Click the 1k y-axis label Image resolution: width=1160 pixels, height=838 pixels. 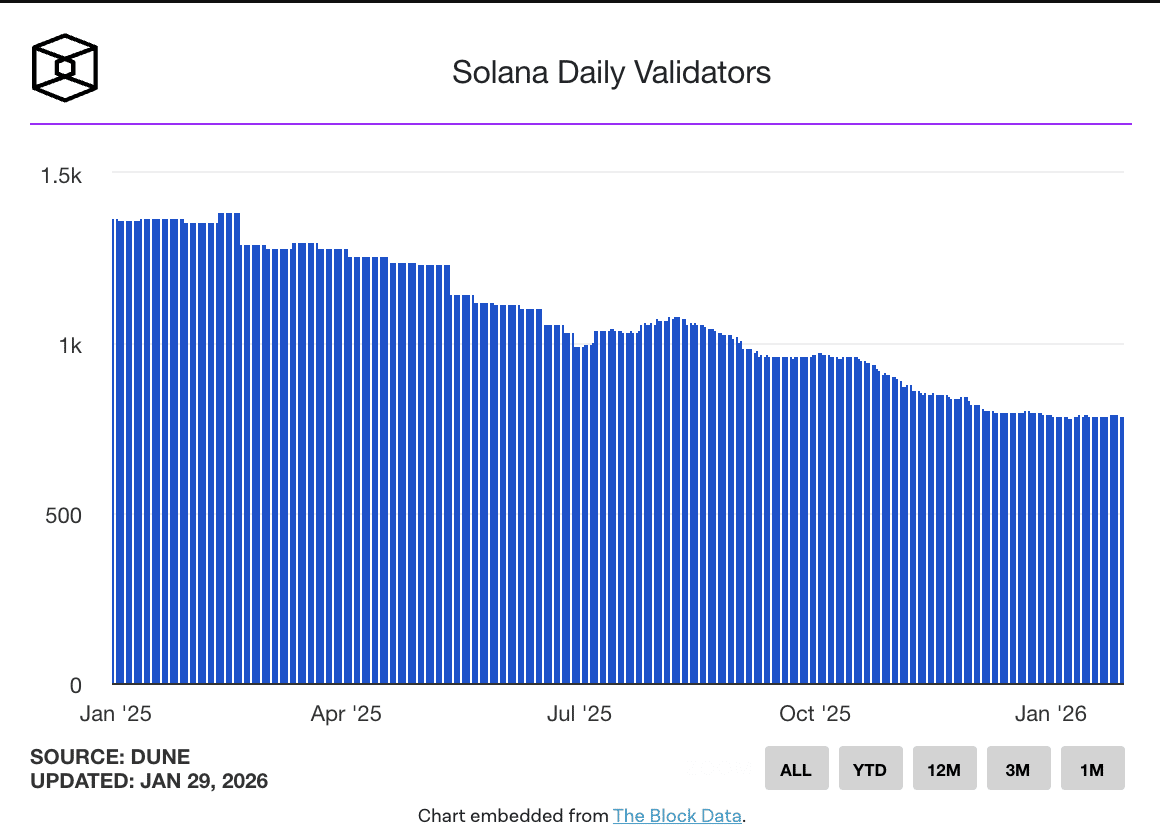[69, 346]
